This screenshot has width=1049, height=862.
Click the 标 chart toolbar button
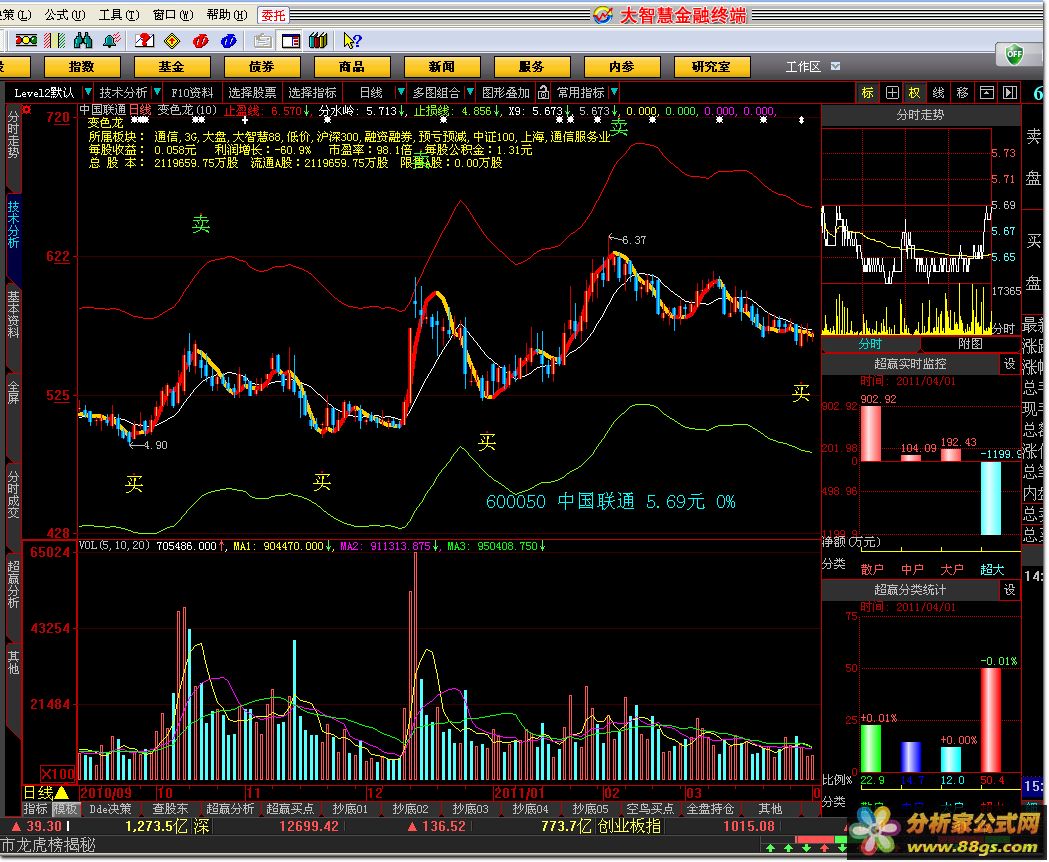[868, 92]
